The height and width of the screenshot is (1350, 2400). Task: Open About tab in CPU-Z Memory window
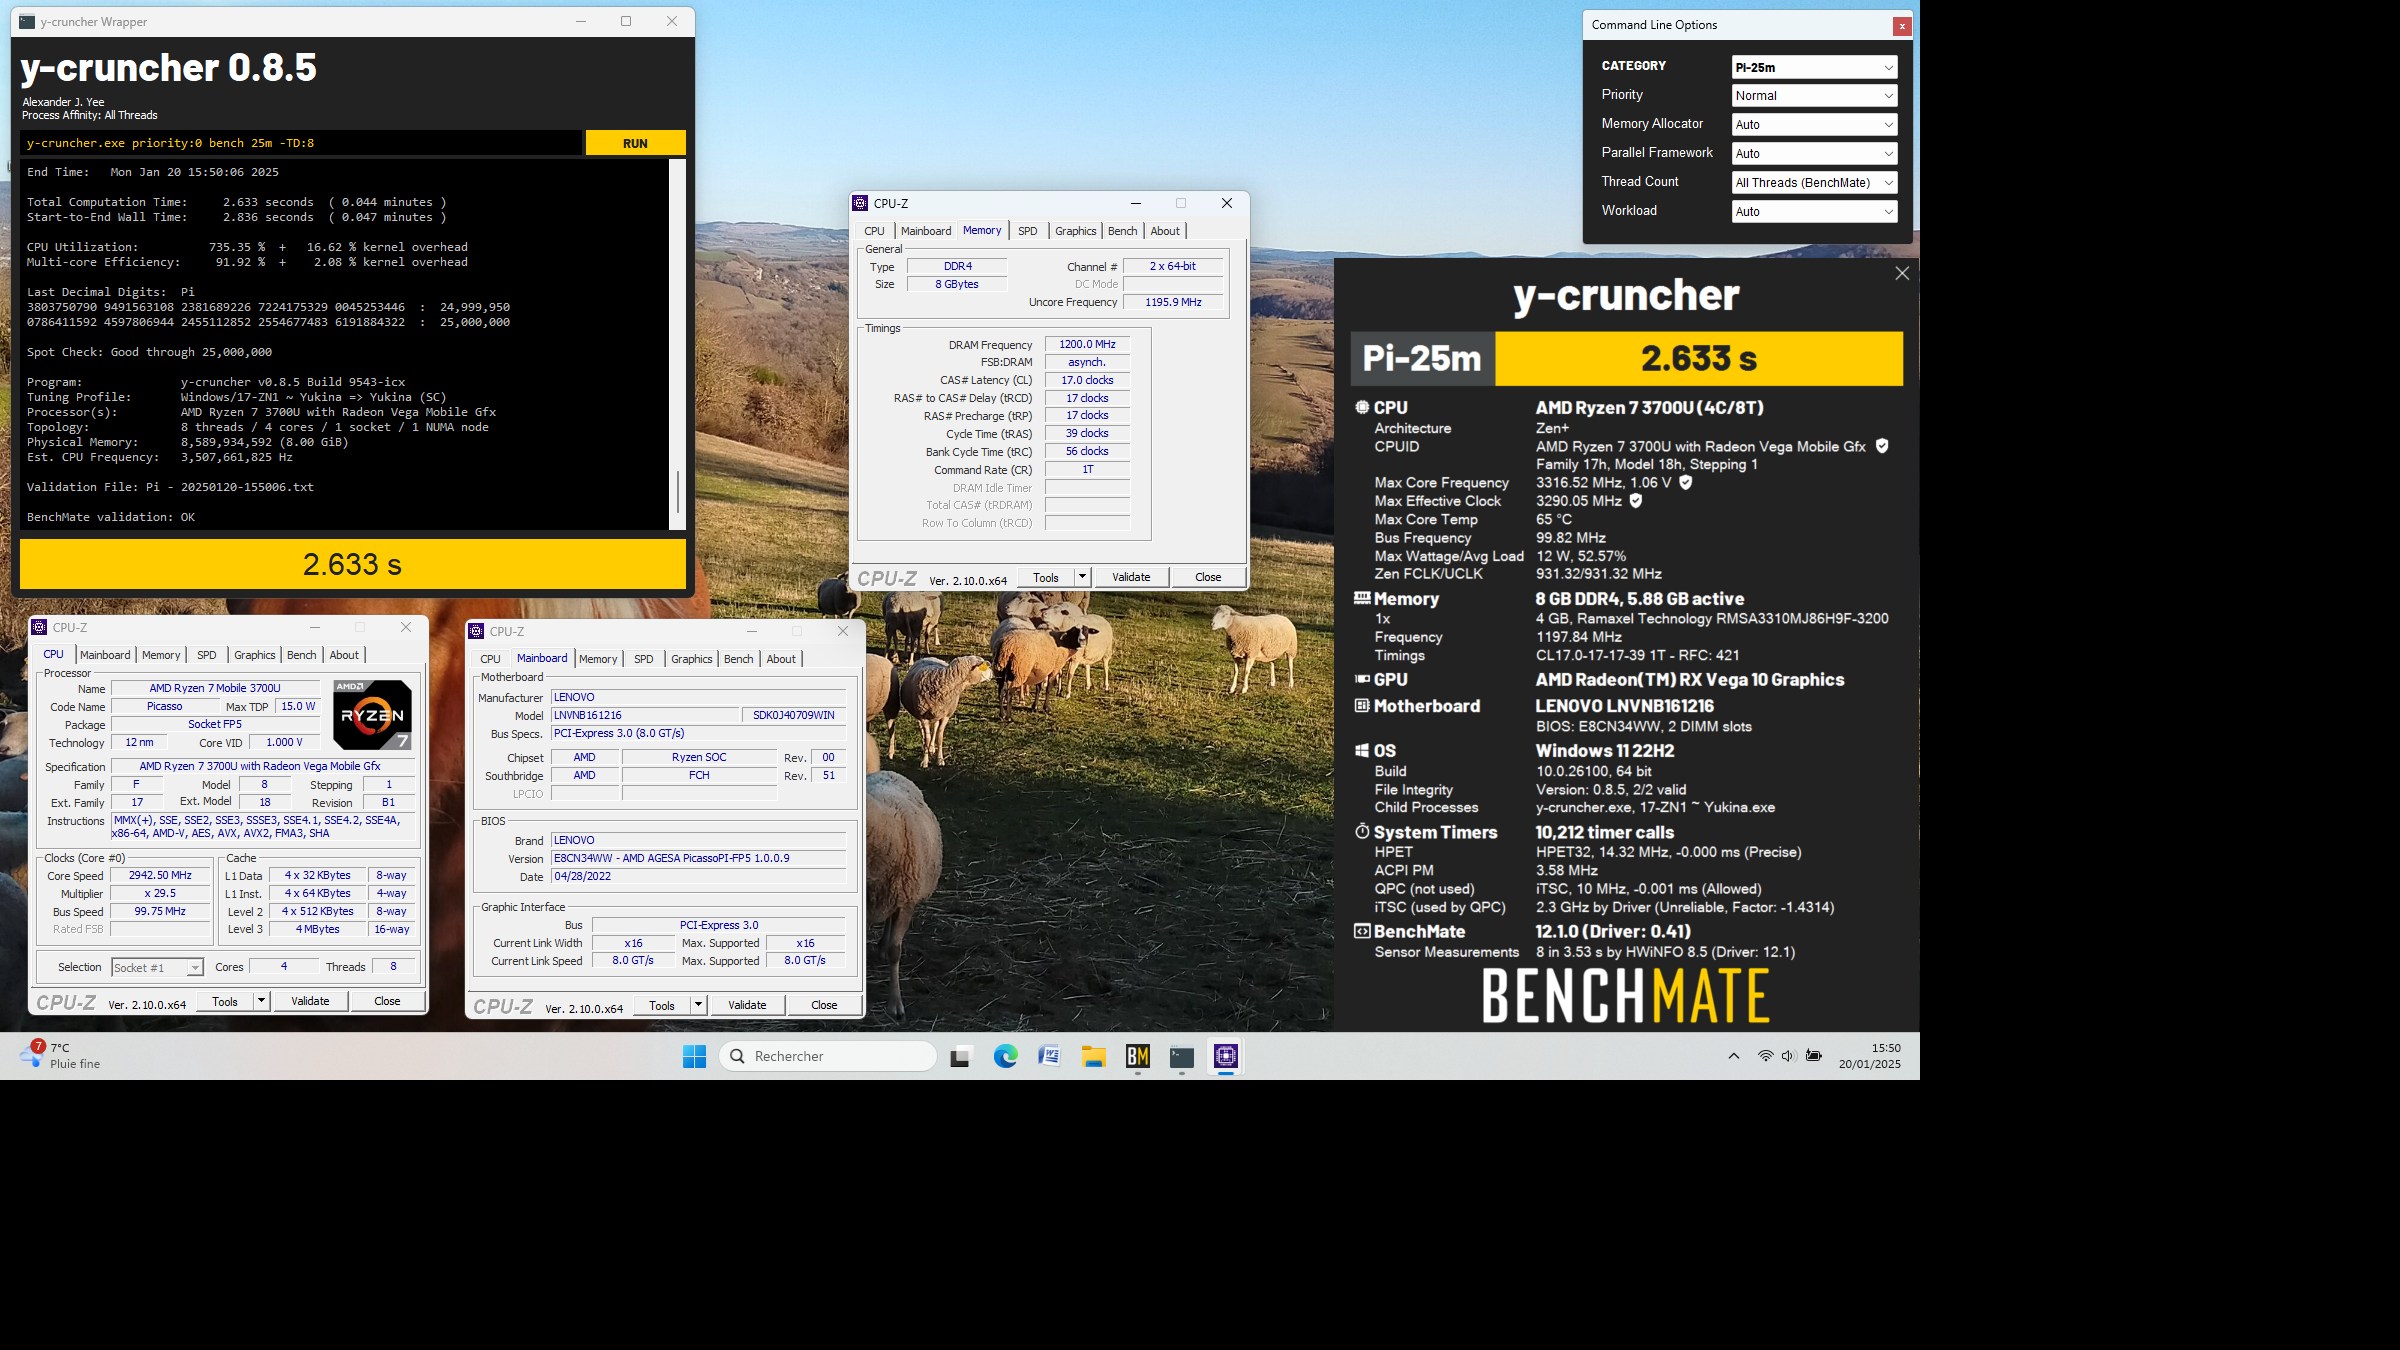[1165, 231]
